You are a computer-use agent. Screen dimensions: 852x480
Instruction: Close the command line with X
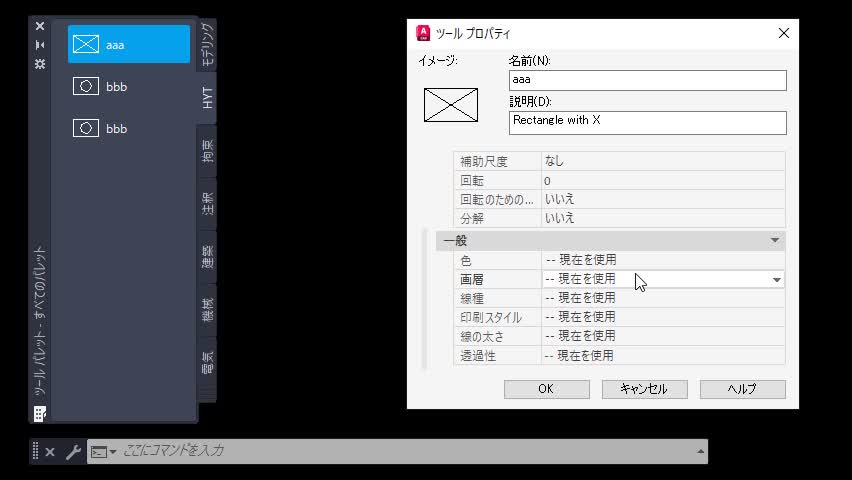click(50, 452)
